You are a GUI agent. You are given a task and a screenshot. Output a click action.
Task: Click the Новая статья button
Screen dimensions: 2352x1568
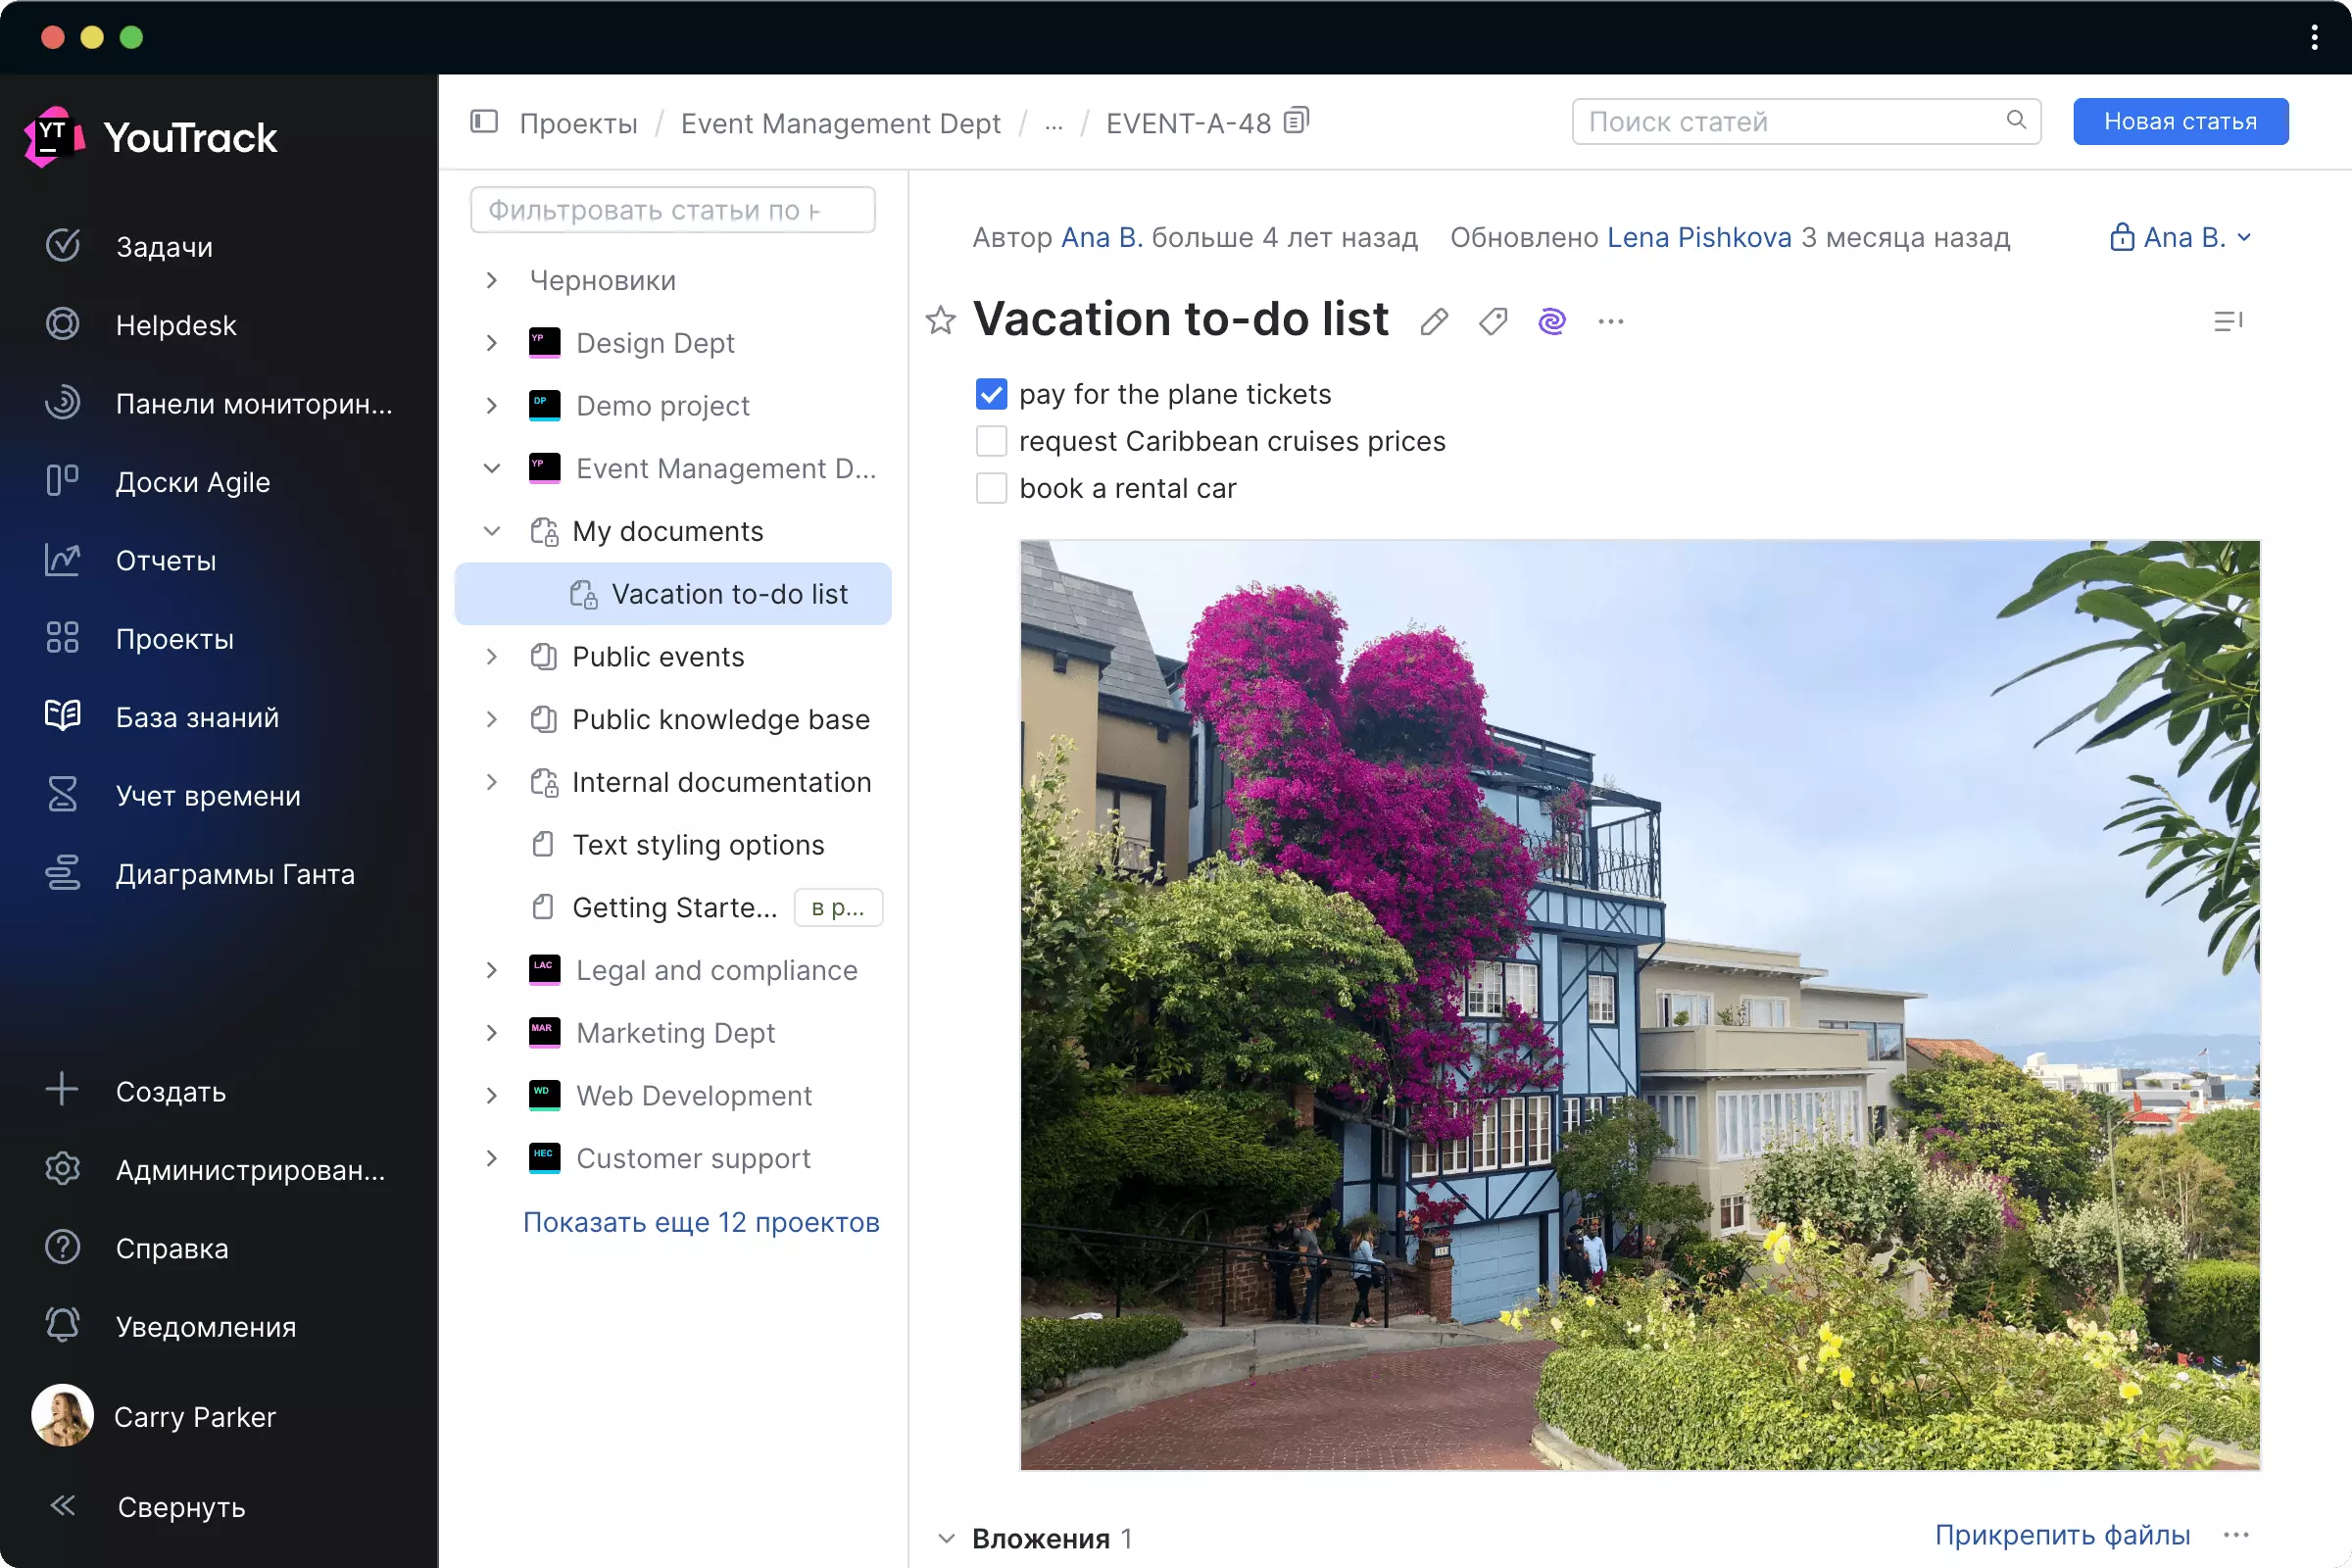click(2180, 121)
